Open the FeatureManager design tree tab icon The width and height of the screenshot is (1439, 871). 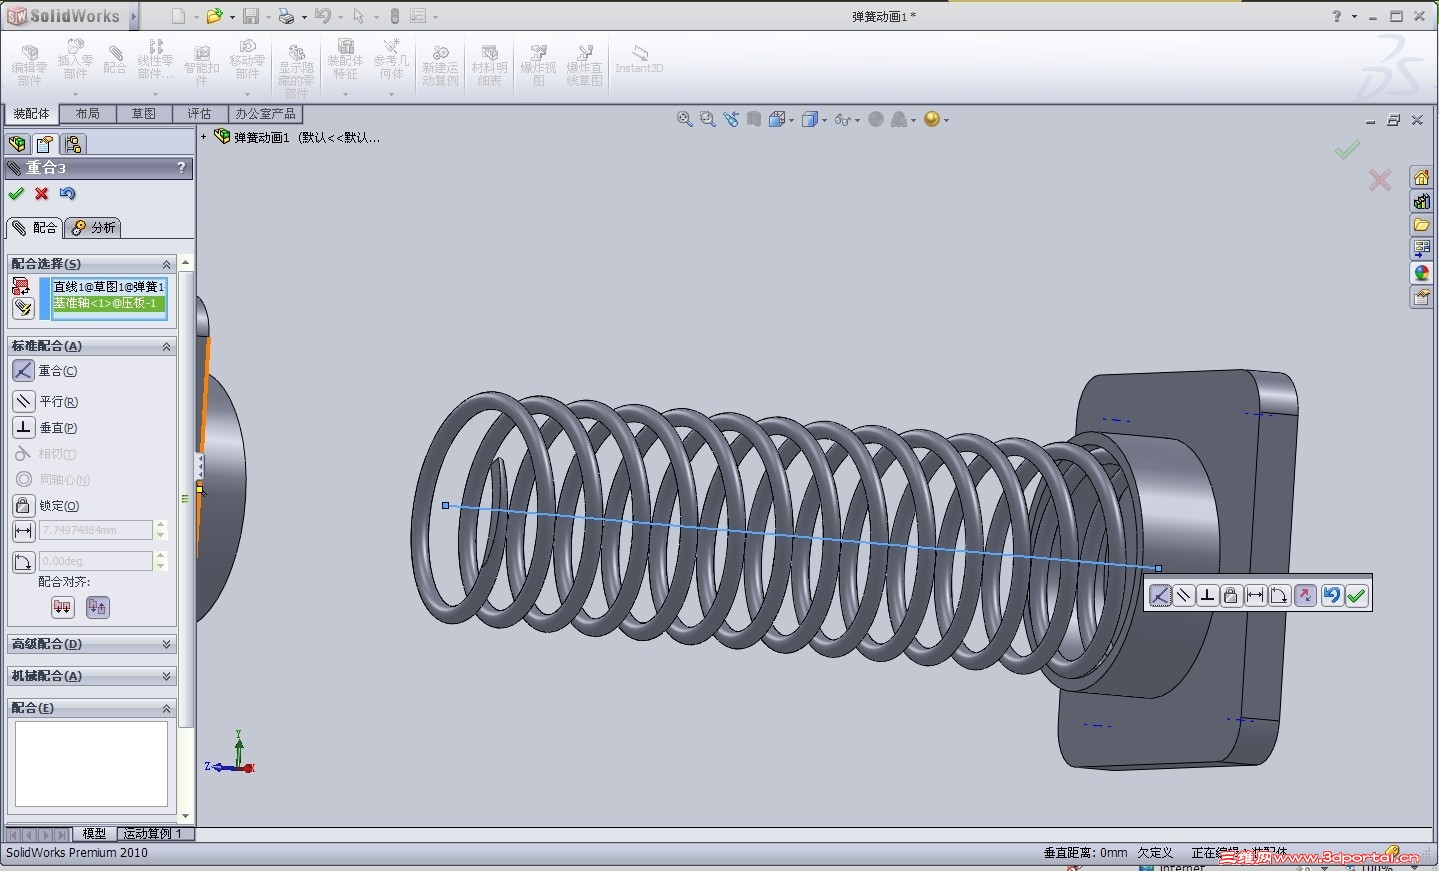17,144
